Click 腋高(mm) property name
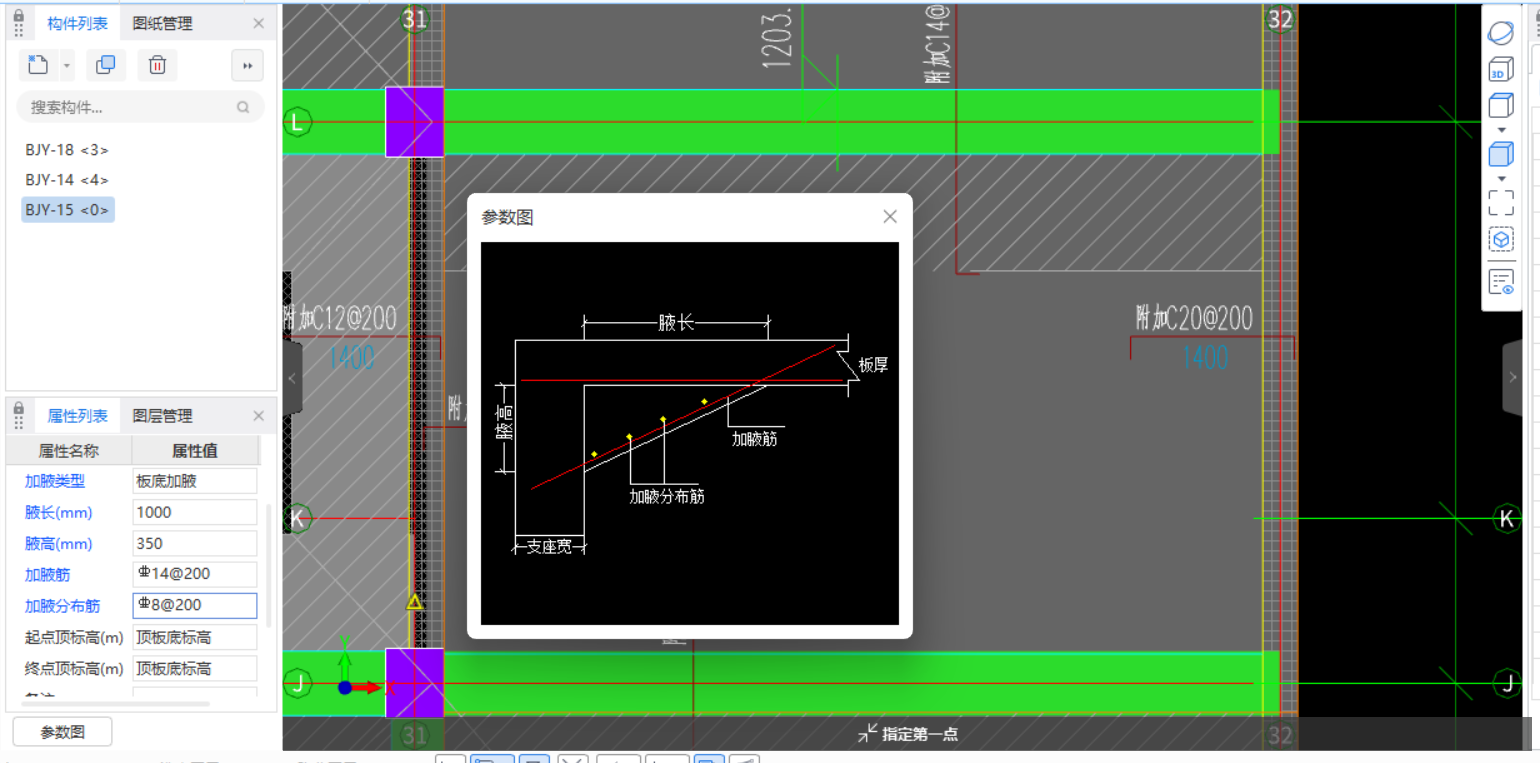This screenshot has height=763, width=1540. tap(59, 544)
